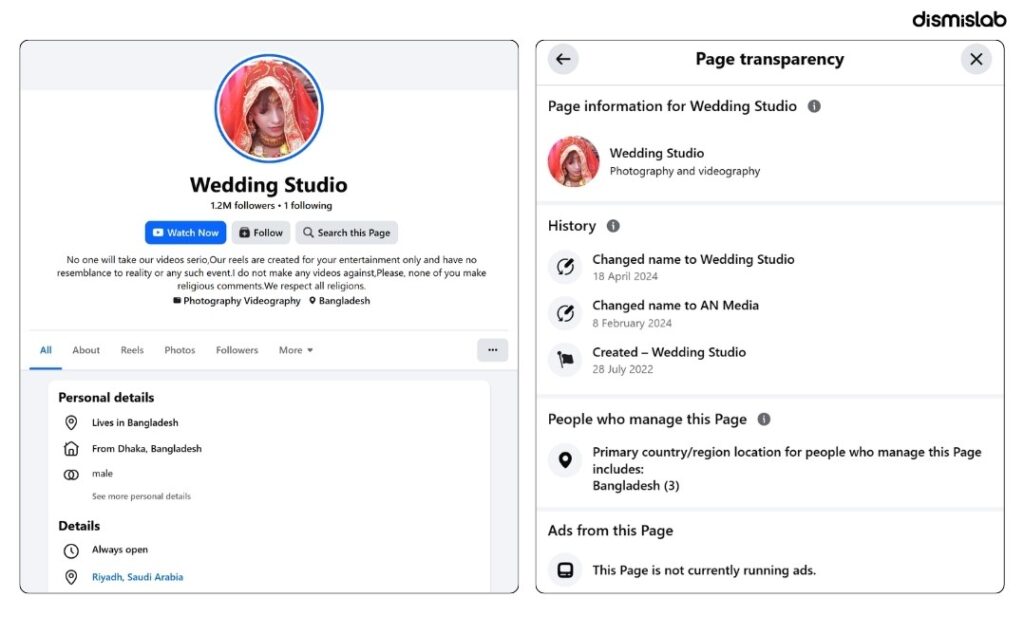Click the flag icon next to Created – Wedding Studio
This screenshot has height=635, width=1024.
click(565, 359)
